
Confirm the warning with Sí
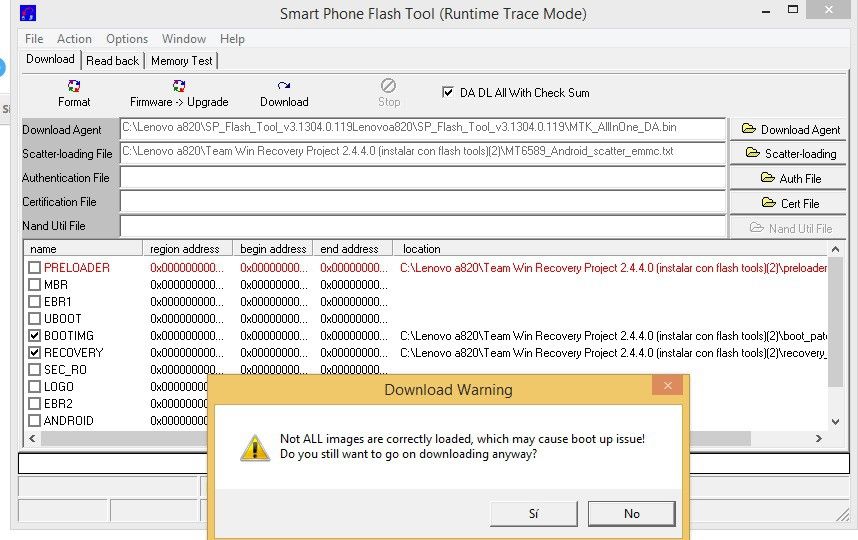click(534, 514)
